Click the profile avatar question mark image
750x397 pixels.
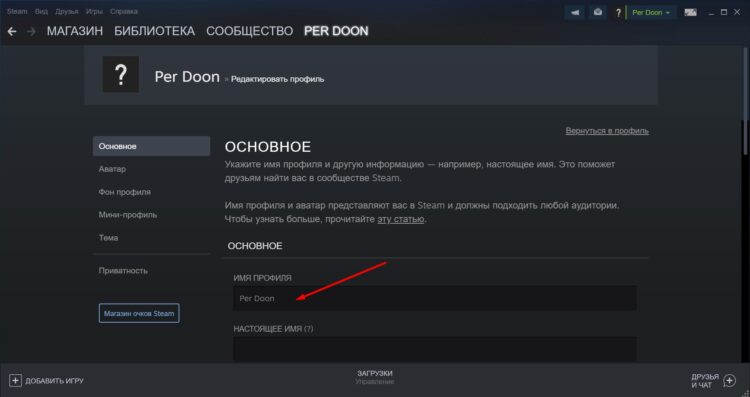(121, 74)
